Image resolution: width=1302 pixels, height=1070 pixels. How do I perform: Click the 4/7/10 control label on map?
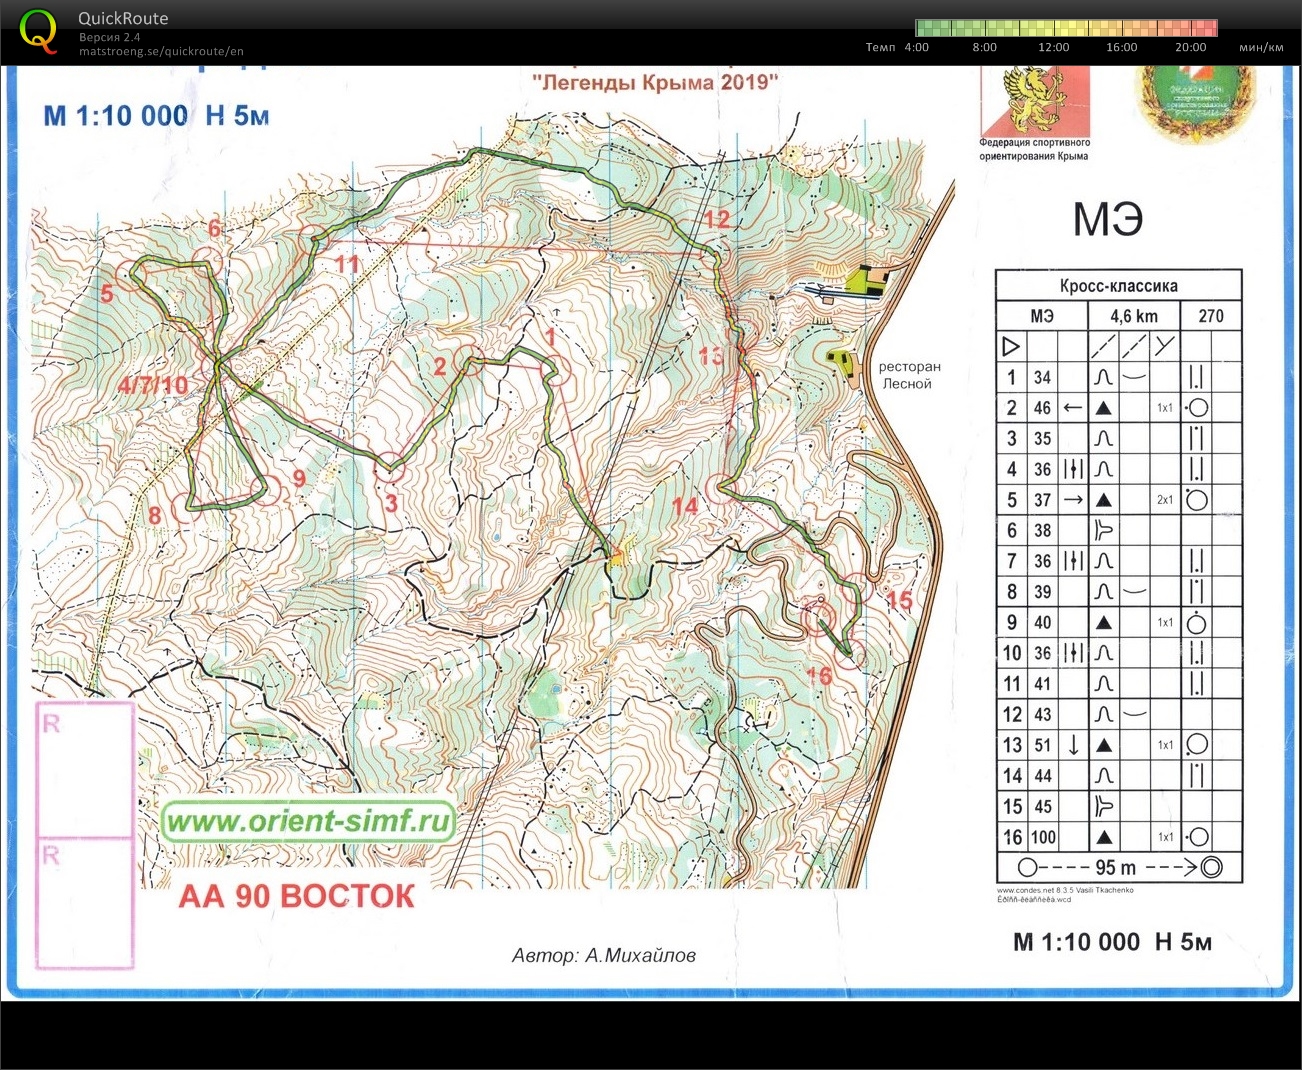click(152, 385)
